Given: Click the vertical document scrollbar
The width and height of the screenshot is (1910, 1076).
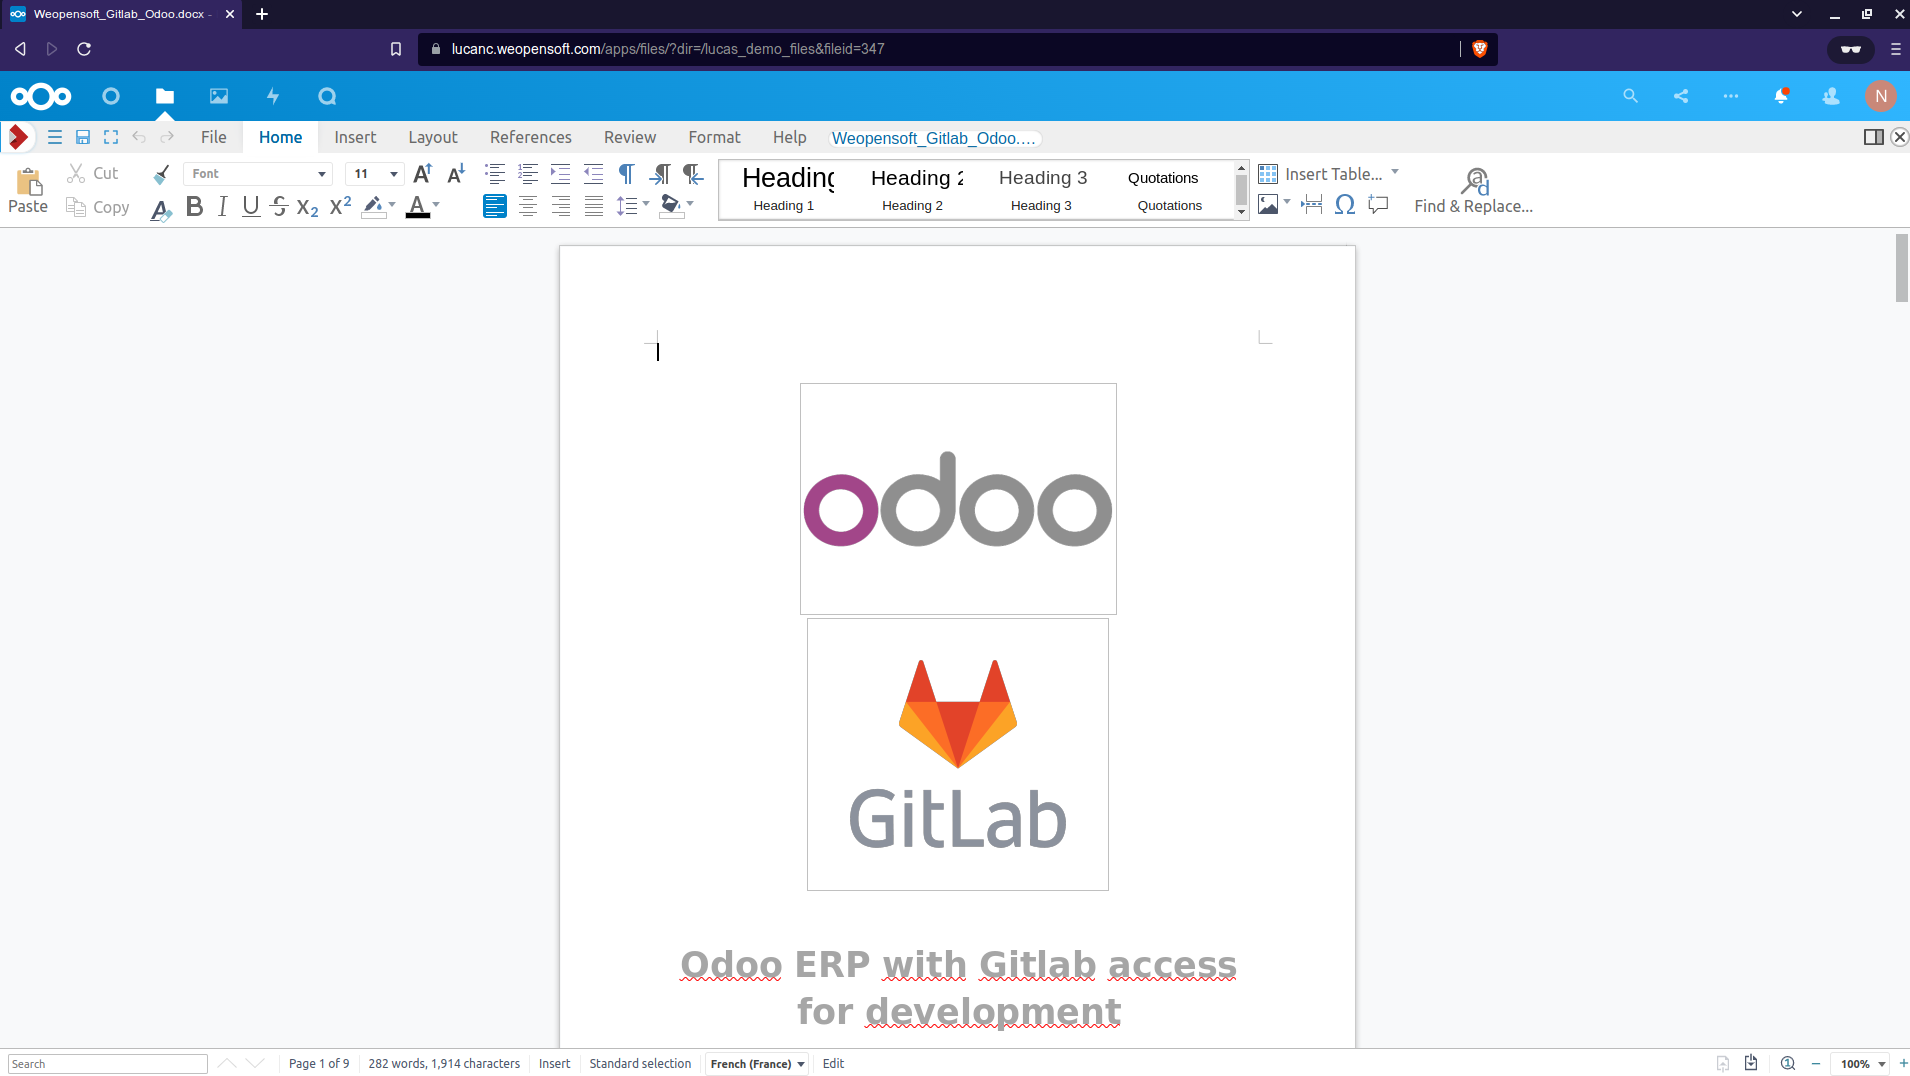Looking at the screenshot, I should (x=1901, y=267).
